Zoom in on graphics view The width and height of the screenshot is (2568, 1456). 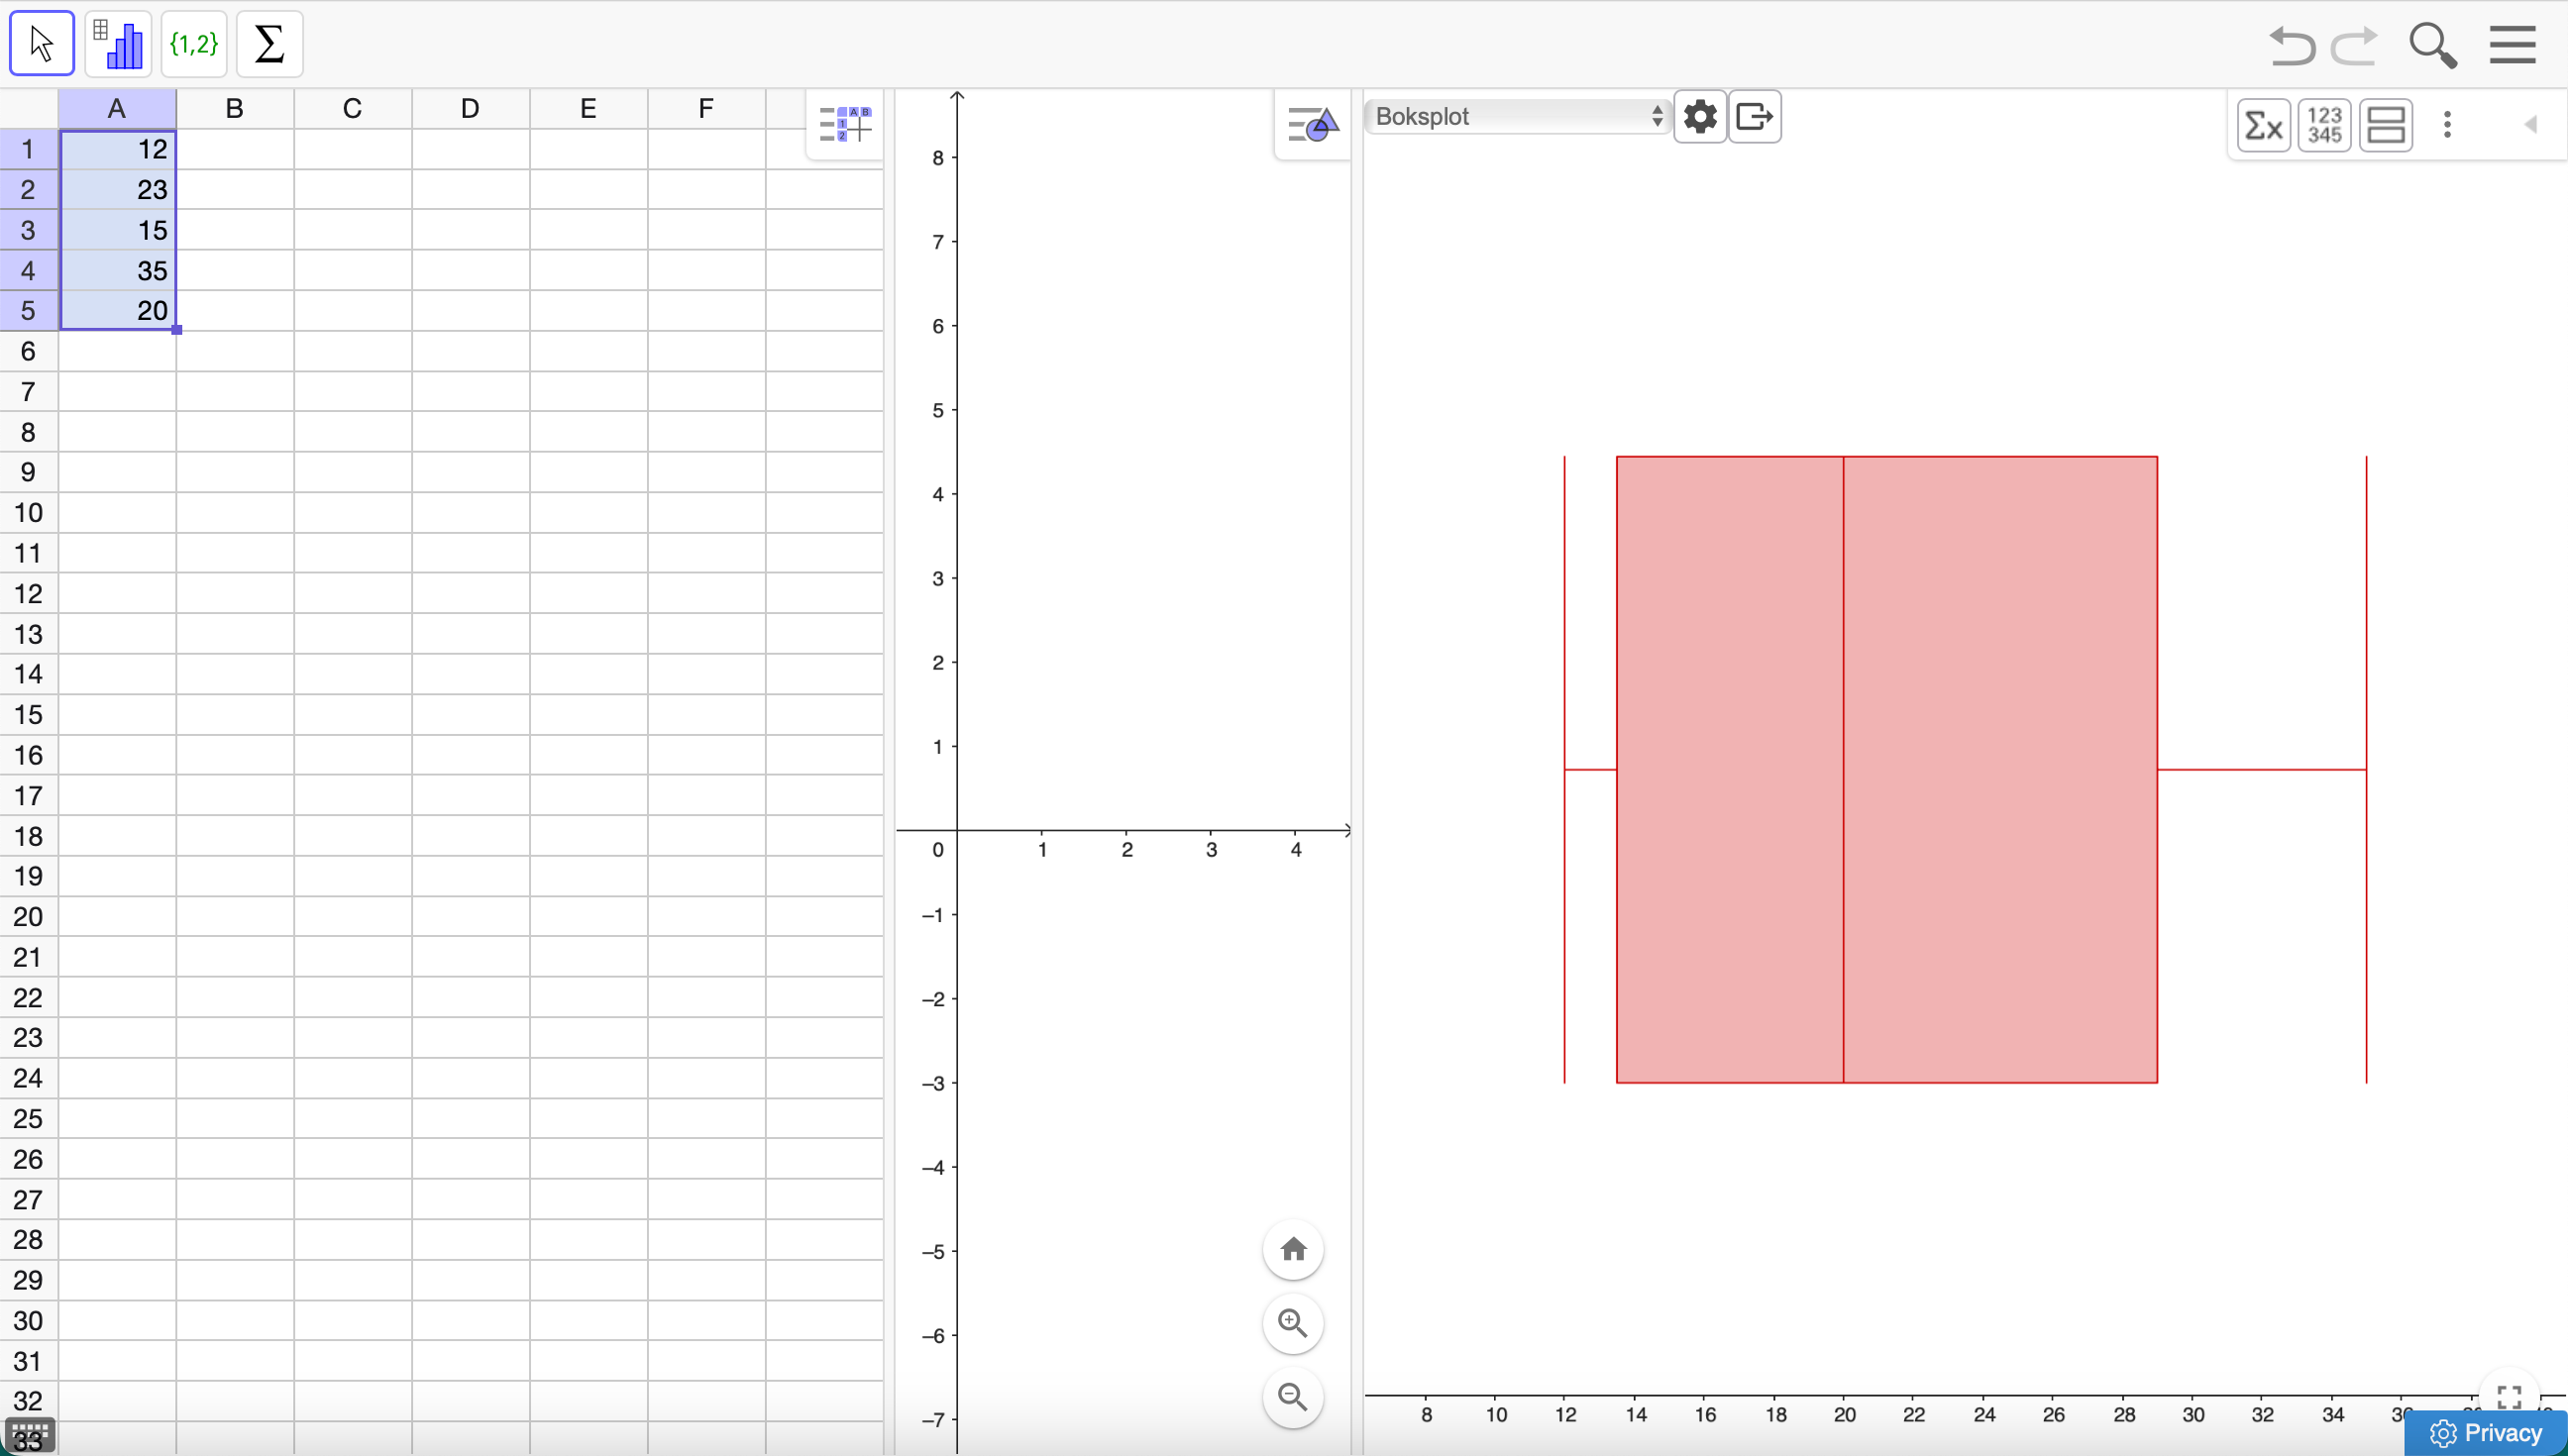click(x=1293, y=1324)
